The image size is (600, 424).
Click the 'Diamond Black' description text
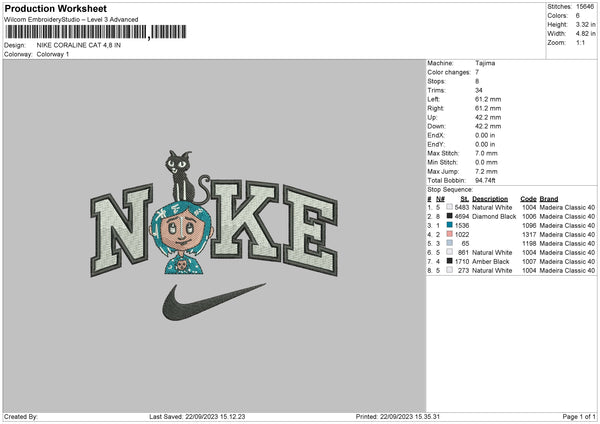pos(494,217)
